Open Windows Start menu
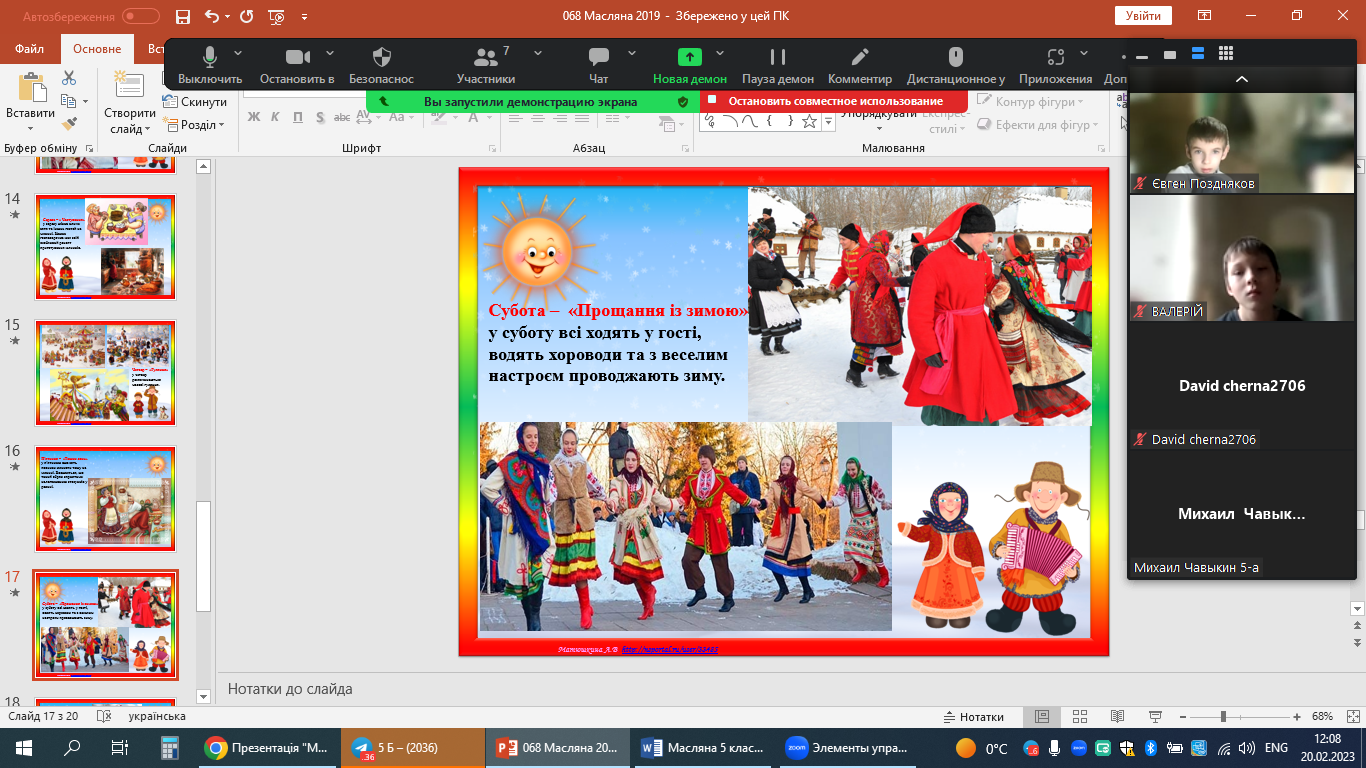This screenshot has width=1366, height=768. click(24, 747)
